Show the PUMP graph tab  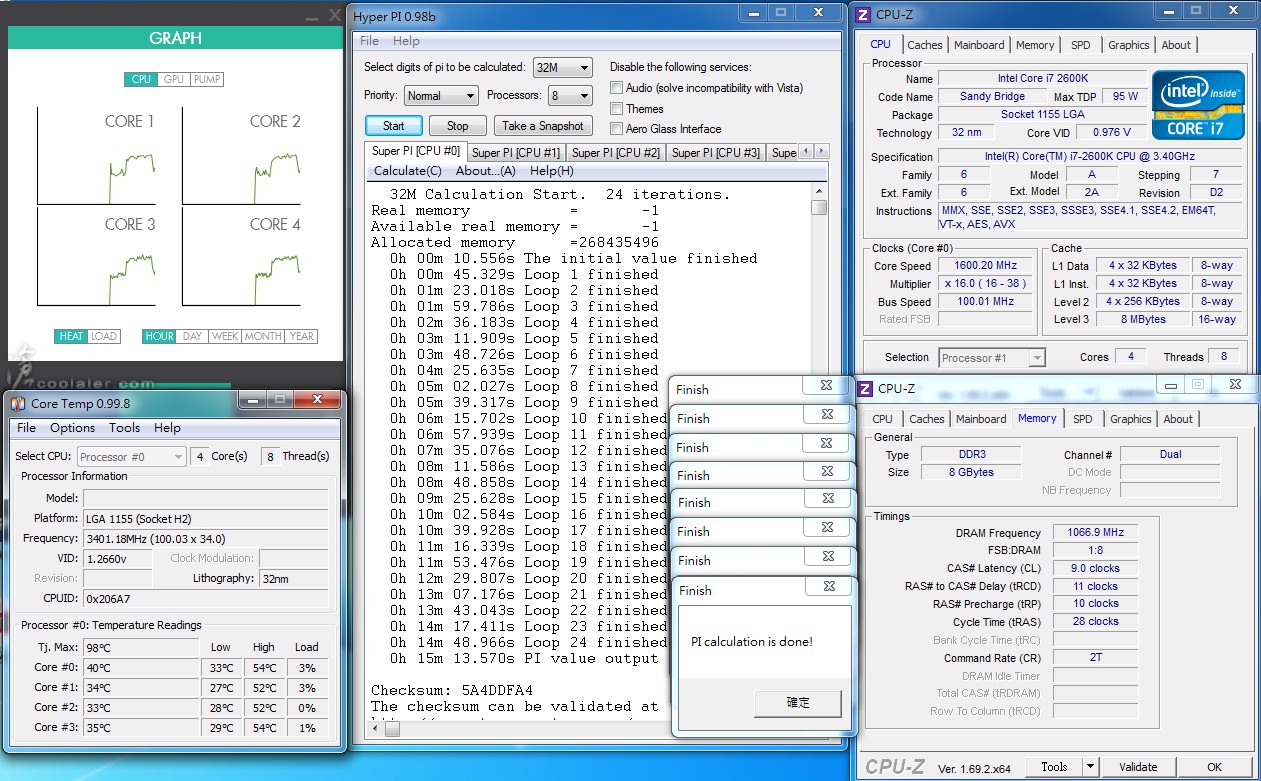(x=207, y=79)
